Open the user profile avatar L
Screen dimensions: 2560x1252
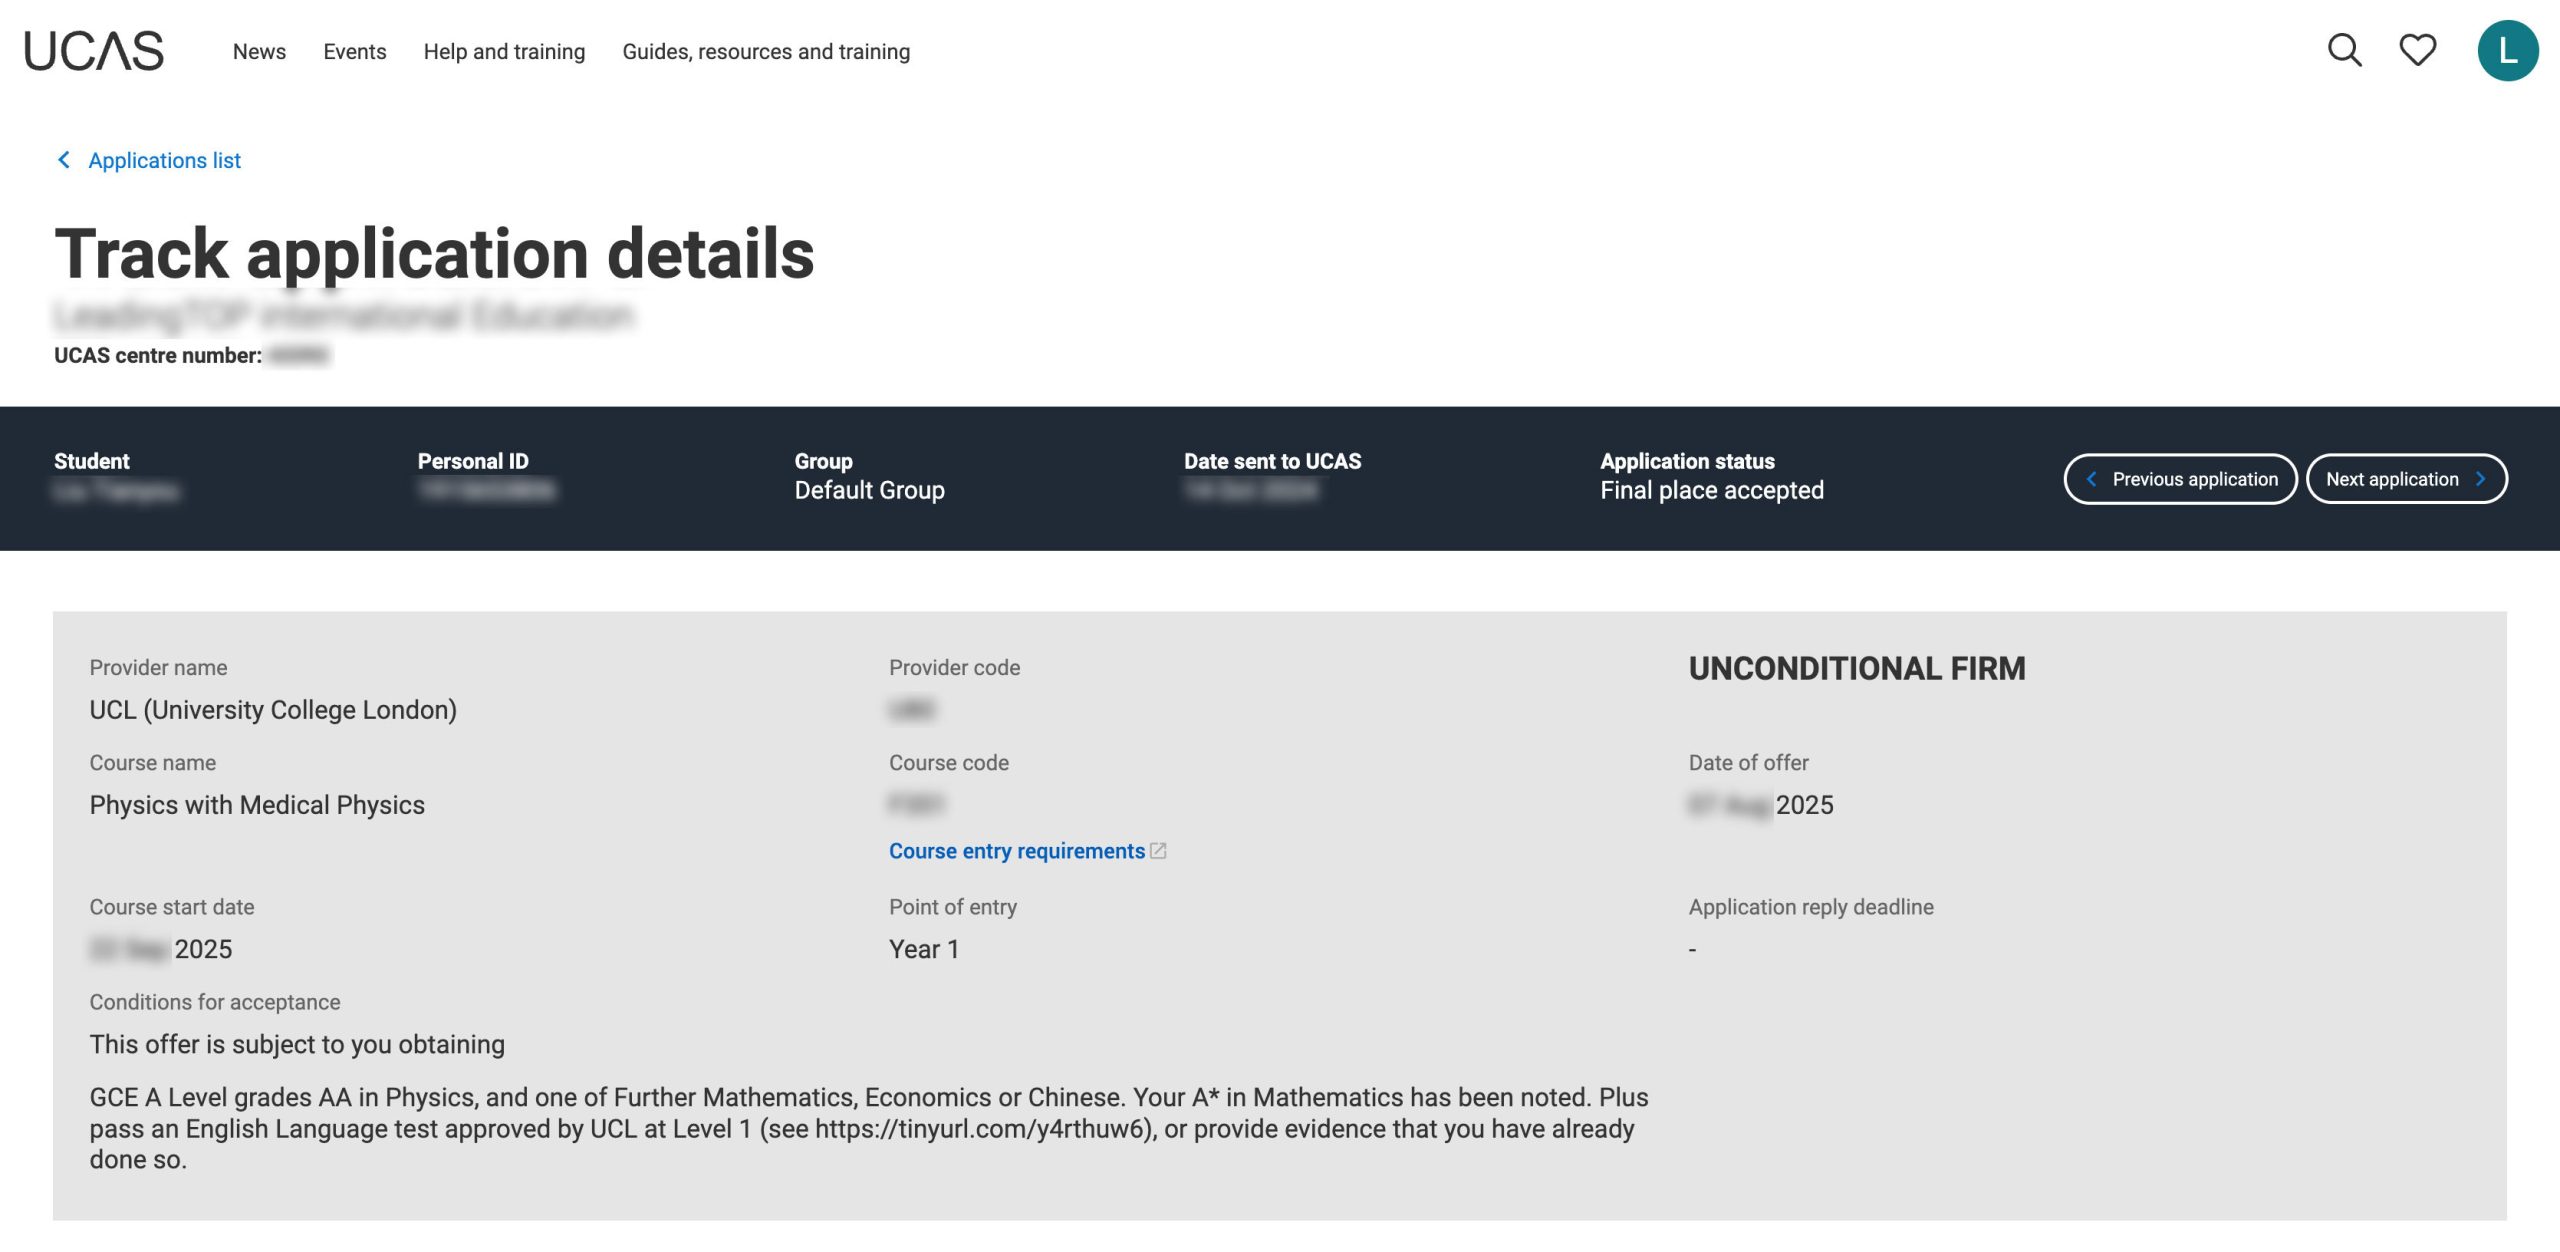click(x=2507, y=51)
